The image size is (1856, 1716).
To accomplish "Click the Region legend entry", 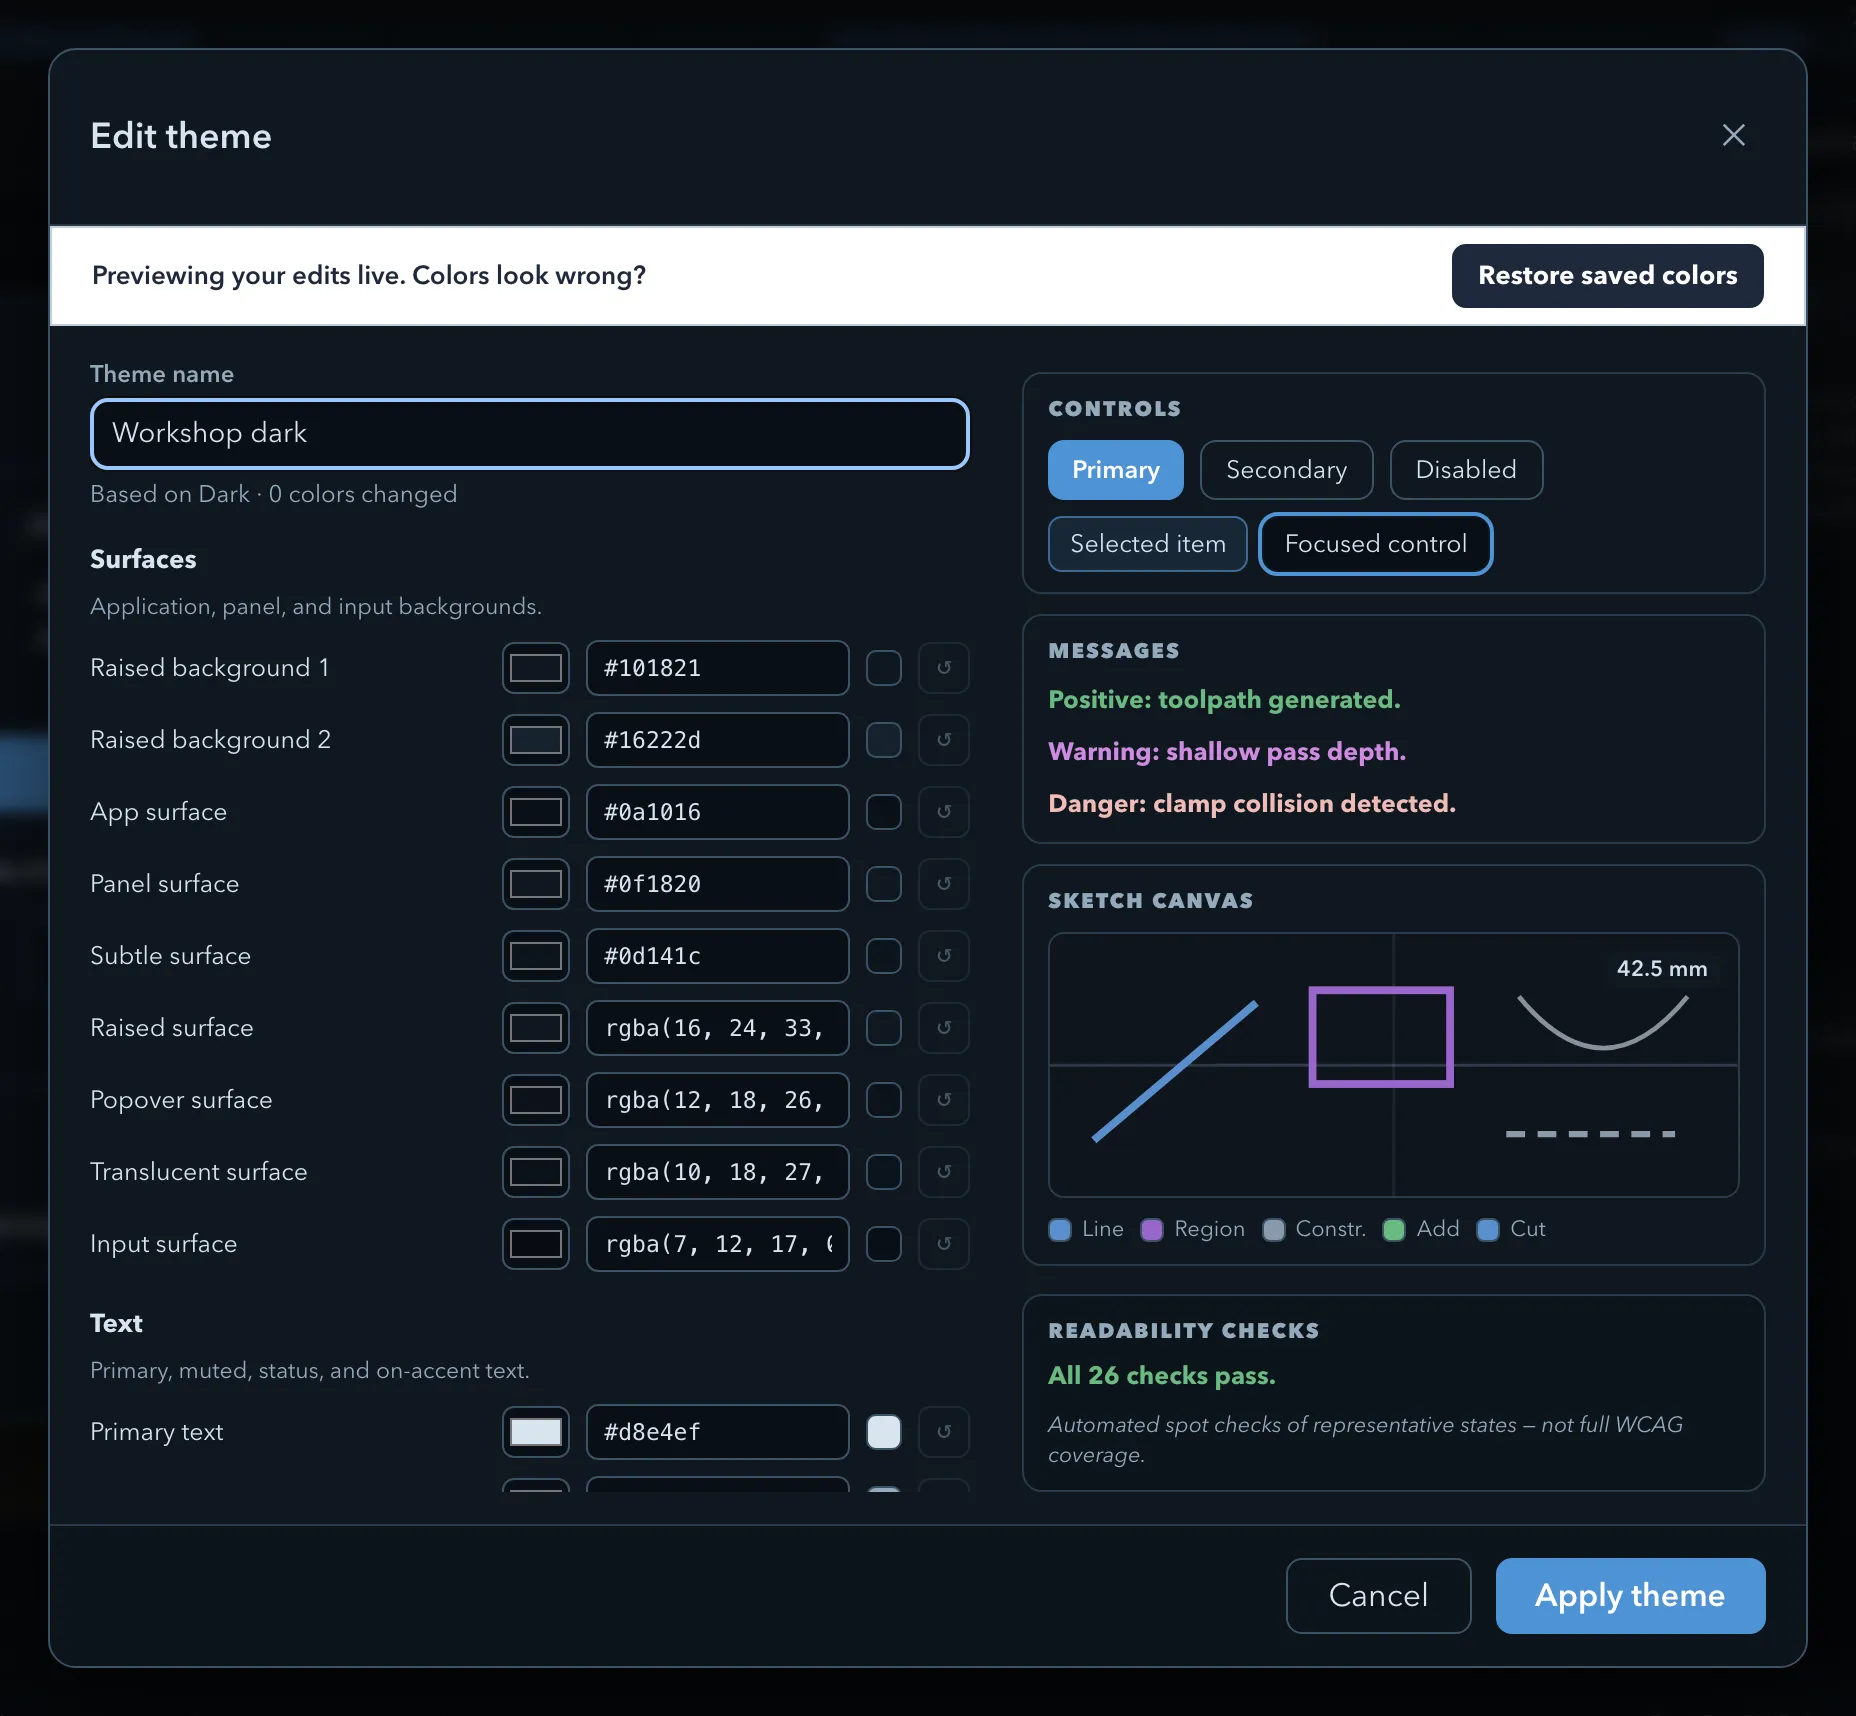I will pyautogui.click(x=1193, y=1229).
